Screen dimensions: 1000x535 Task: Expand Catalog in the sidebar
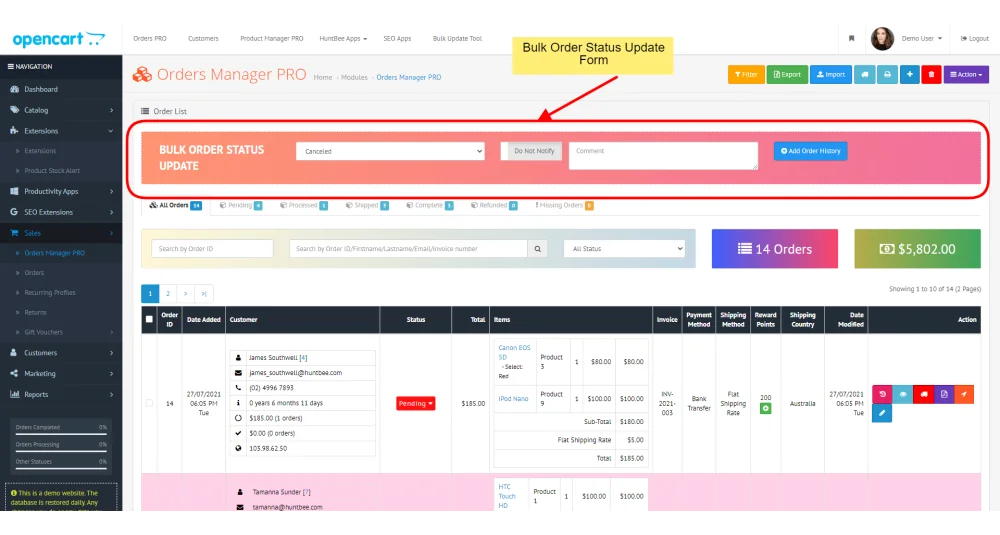pos(61,110)
